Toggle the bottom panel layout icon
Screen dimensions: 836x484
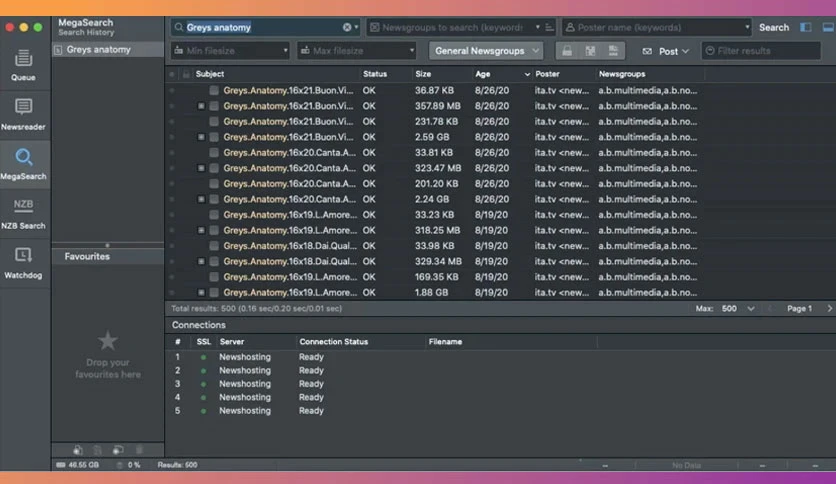point(829,27)
